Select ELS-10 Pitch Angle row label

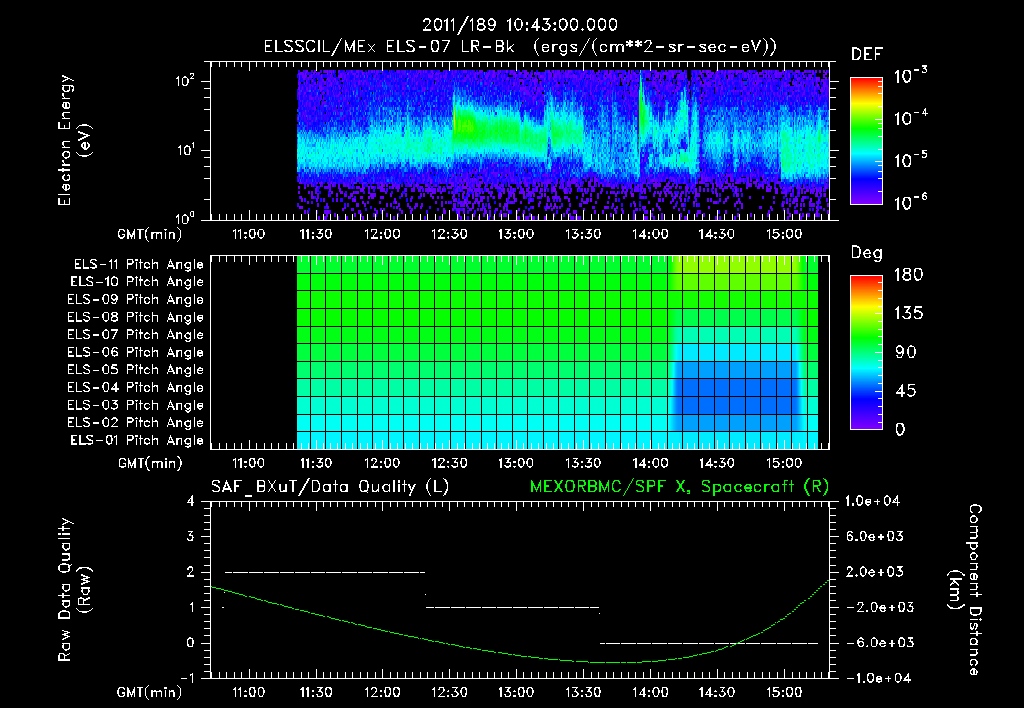tap(137, 282)
